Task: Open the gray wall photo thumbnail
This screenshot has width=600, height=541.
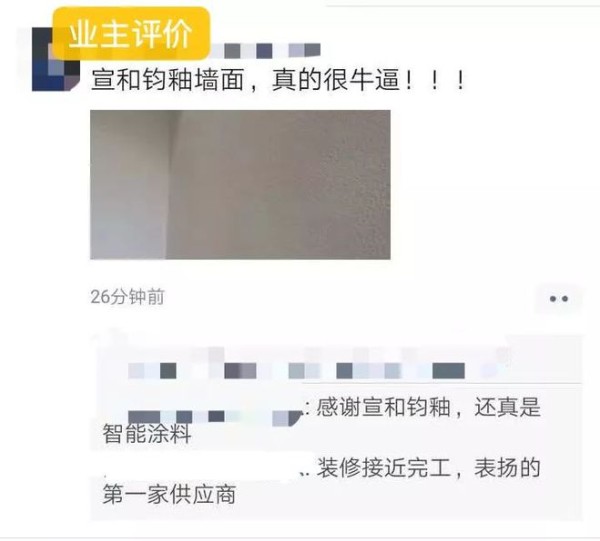Action: click(240, 185)
